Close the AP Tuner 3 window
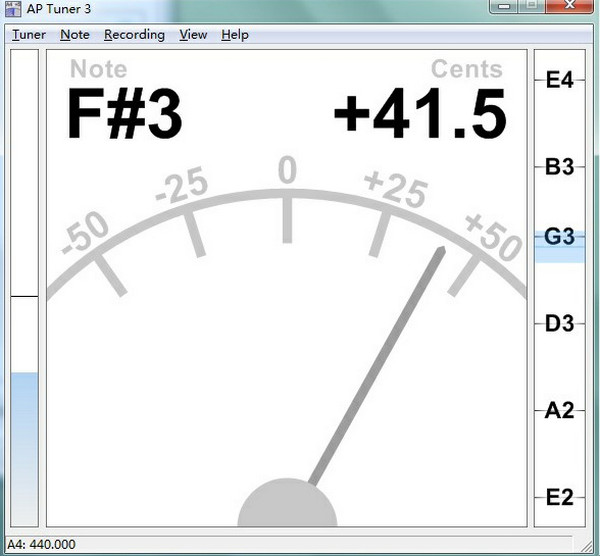The height and width of the screenshot is (556, 600). [570, 5]
